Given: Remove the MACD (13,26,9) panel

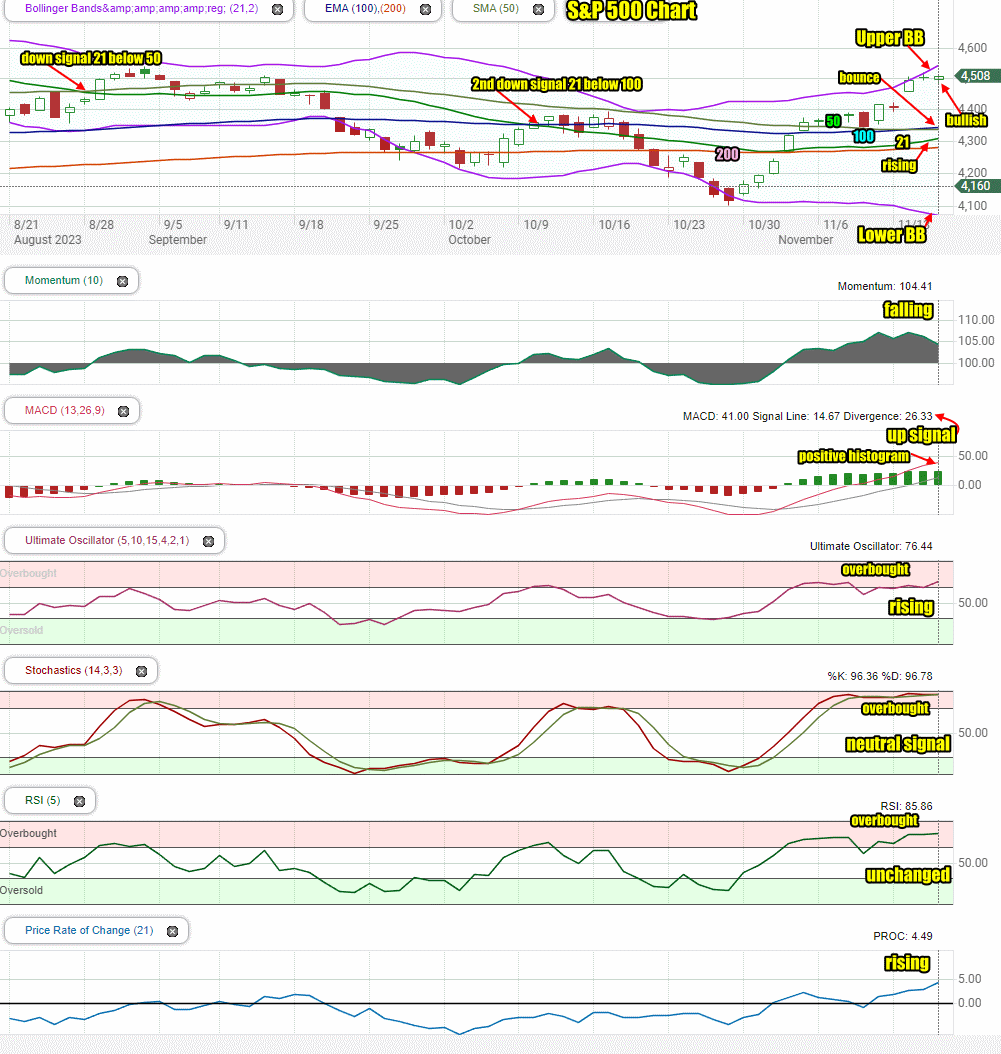Looking at the screenshot, I should pos(124,411).
